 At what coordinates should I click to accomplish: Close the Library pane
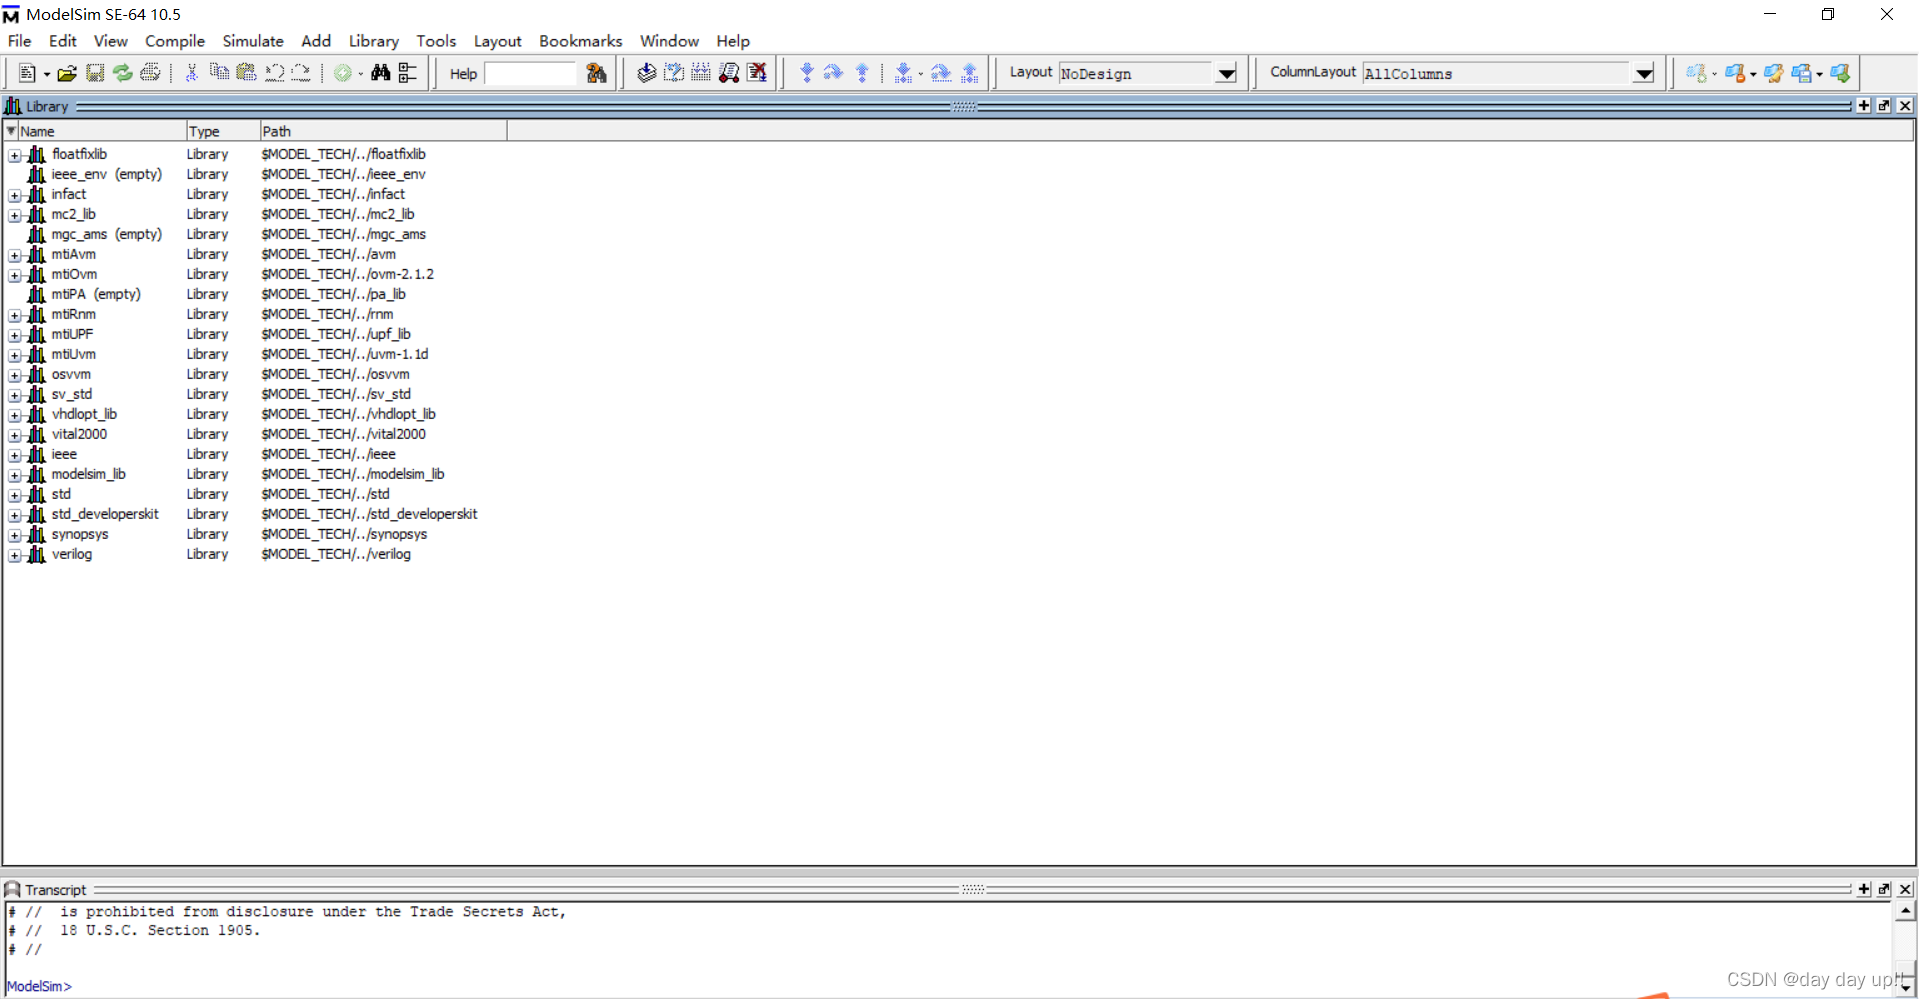point(1905,105)
